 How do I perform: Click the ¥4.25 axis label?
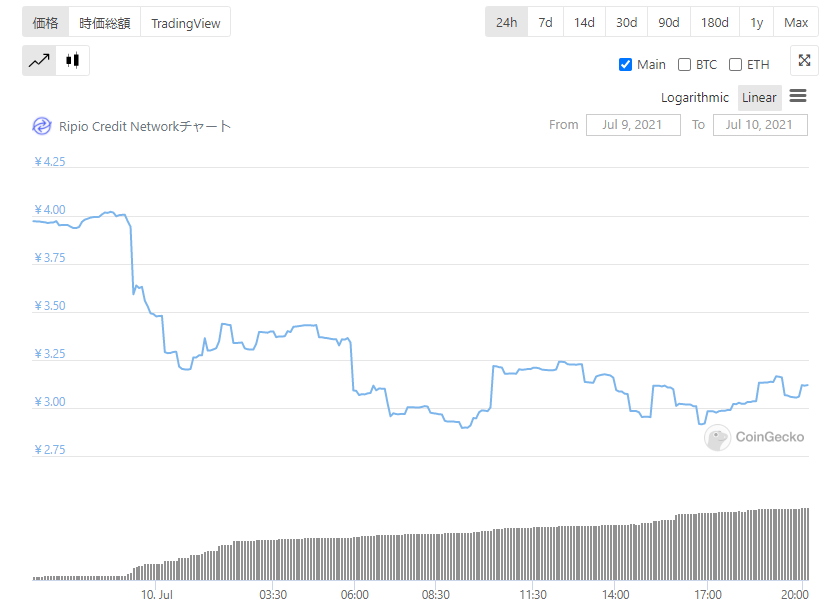point(50,162)
